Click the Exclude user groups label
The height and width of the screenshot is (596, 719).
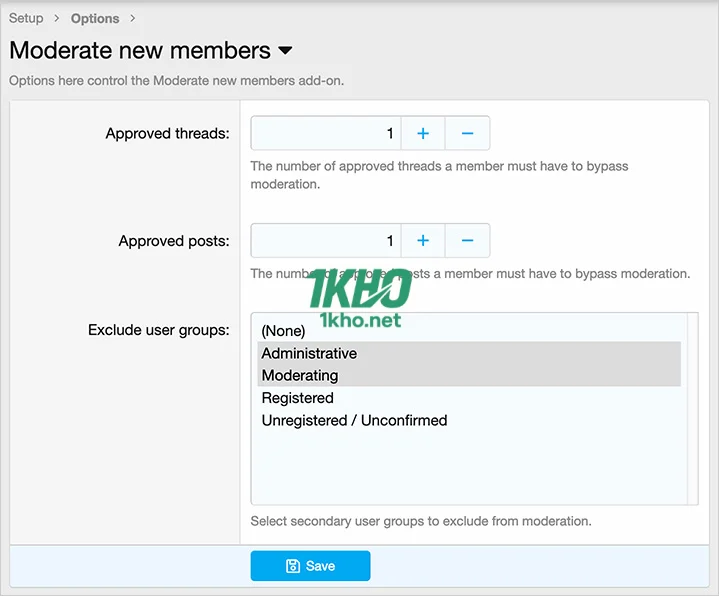point(158,329)
